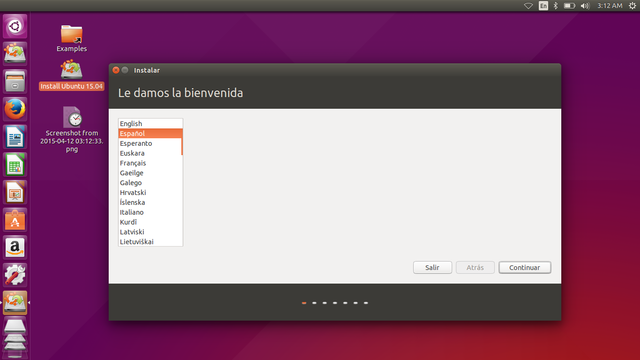The width and height of the screenshot is (640, 360).
Task: Select Lietuviškai in the language list
Action: point(150,242)
